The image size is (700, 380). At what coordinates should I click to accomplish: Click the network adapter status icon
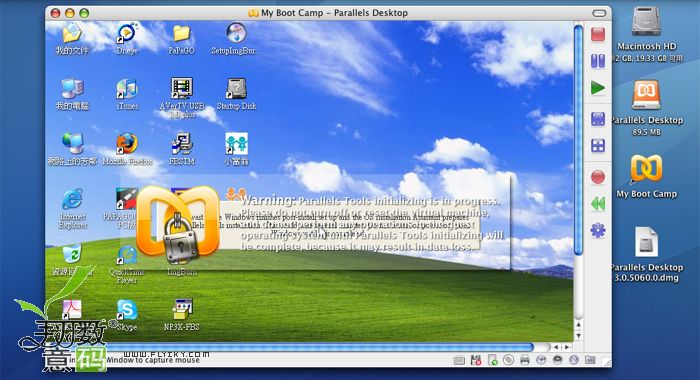(x=541, y=360)
